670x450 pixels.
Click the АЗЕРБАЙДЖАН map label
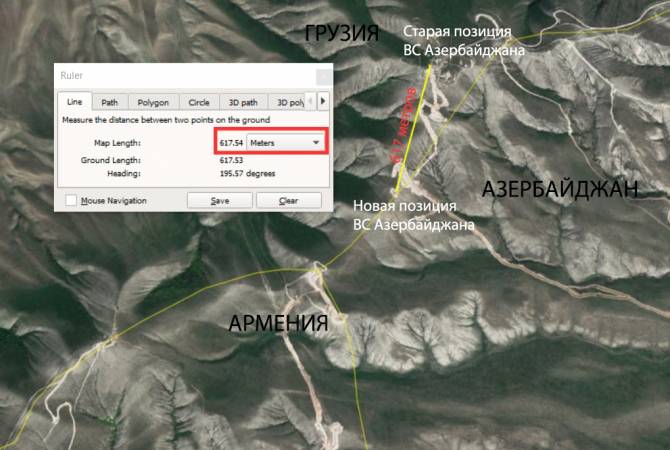[x=560, y=190]
